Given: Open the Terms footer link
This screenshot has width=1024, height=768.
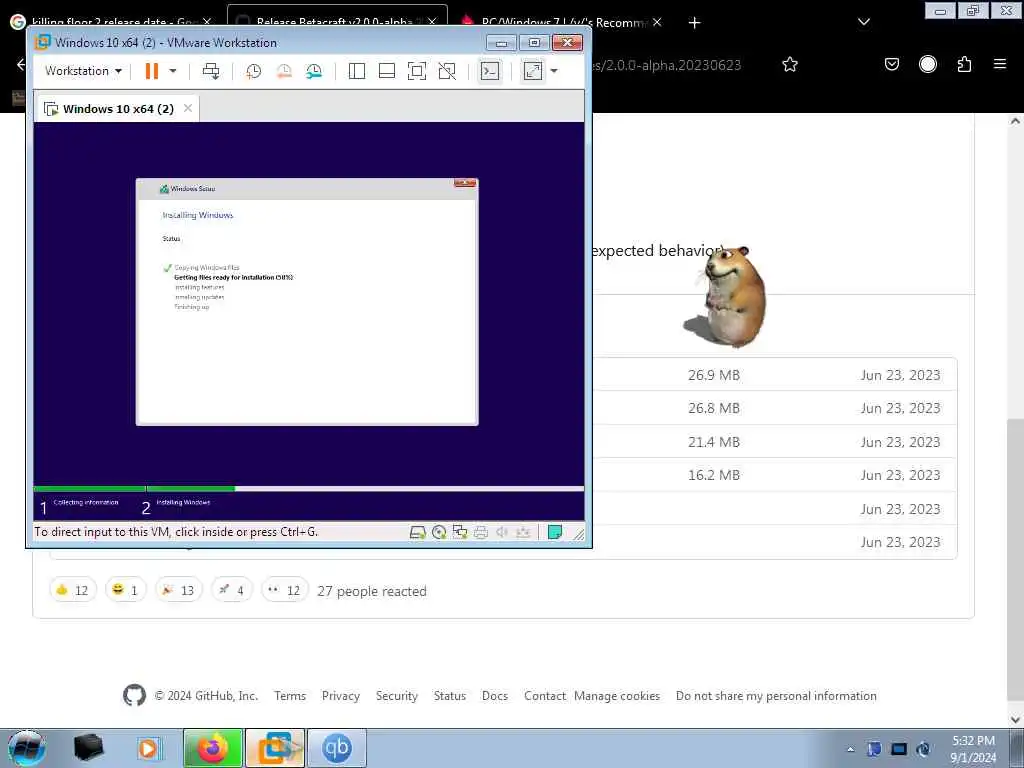Looking at the screenshot, I should pyautogui.click(x=290, y=696).
